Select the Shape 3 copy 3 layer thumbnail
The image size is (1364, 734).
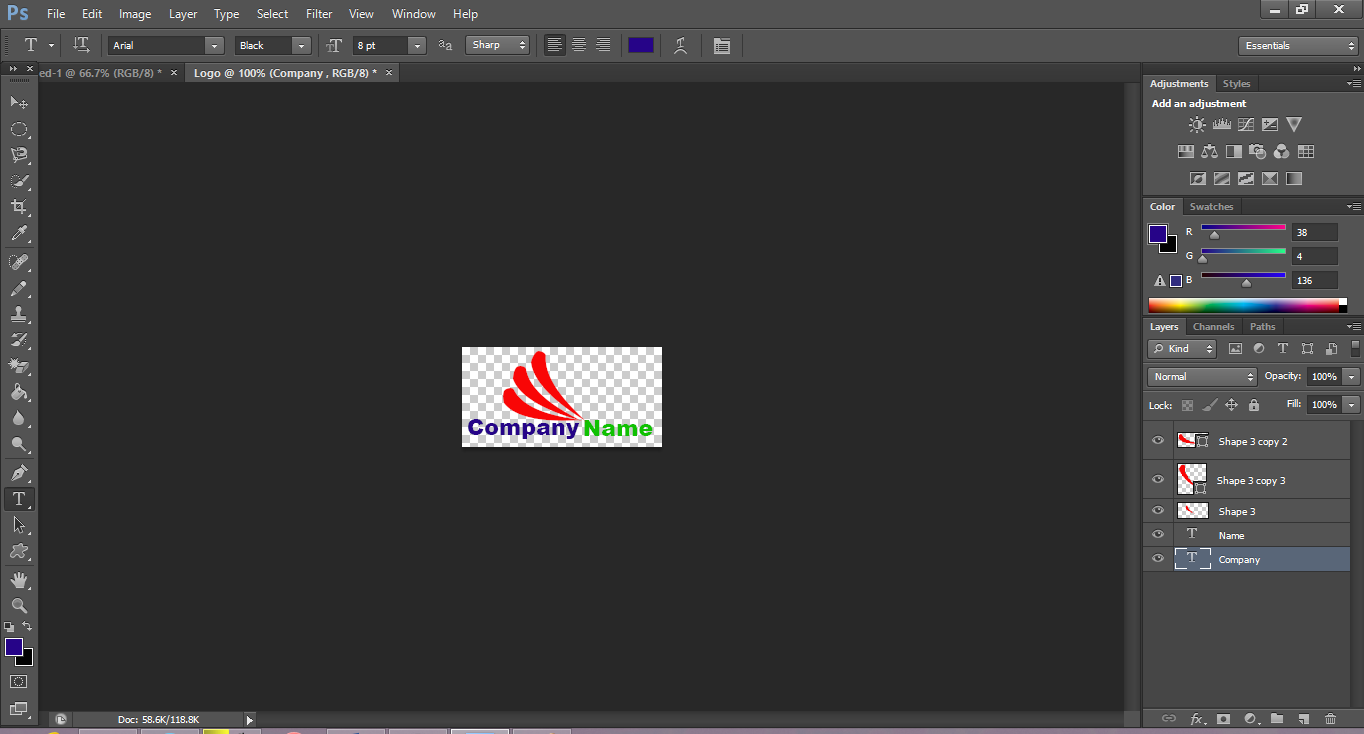1192,479
